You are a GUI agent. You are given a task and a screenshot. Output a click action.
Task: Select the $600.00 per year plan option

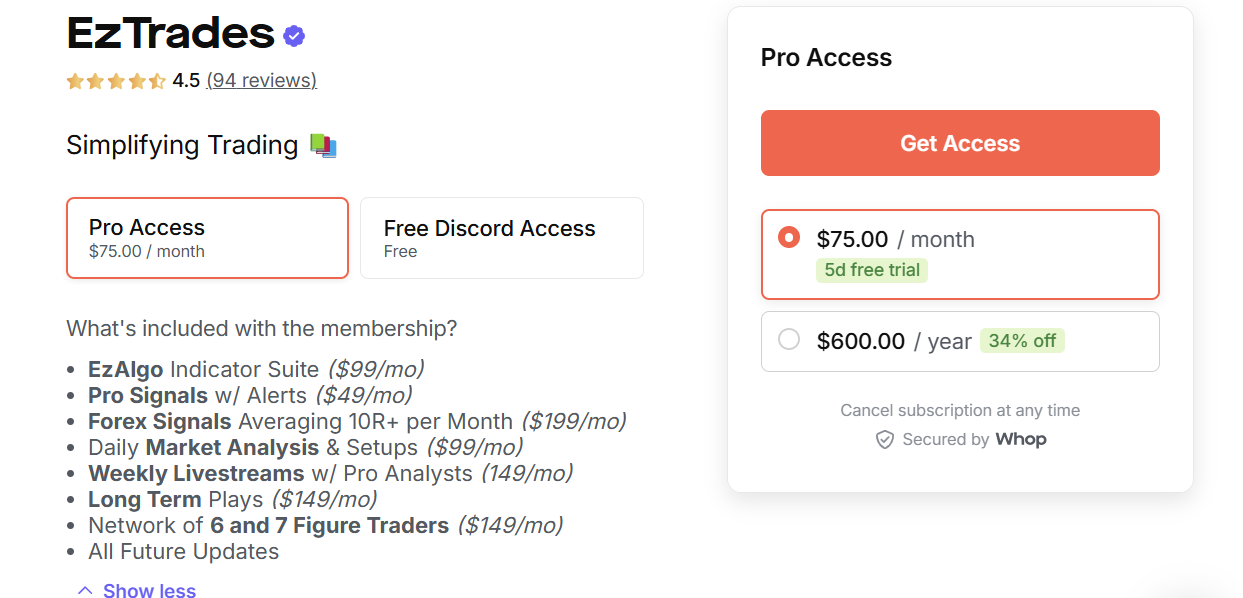click(x=788, y=341)
